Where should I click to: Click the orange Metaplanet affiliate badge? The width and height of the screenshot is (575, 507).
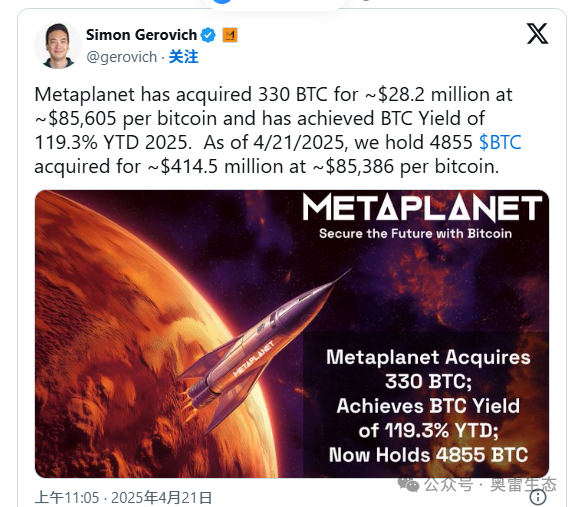tap(230, 35)
